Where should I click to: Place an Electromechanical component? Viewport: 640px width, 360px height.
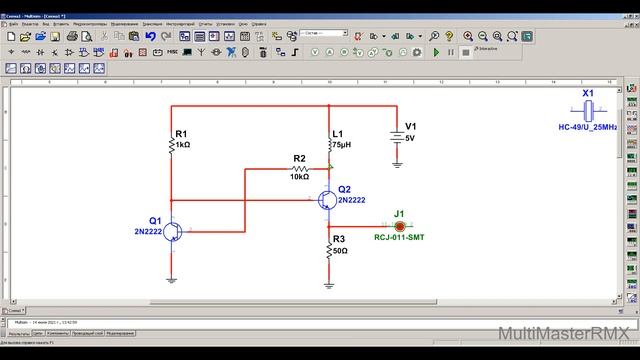tap(216, 52)
